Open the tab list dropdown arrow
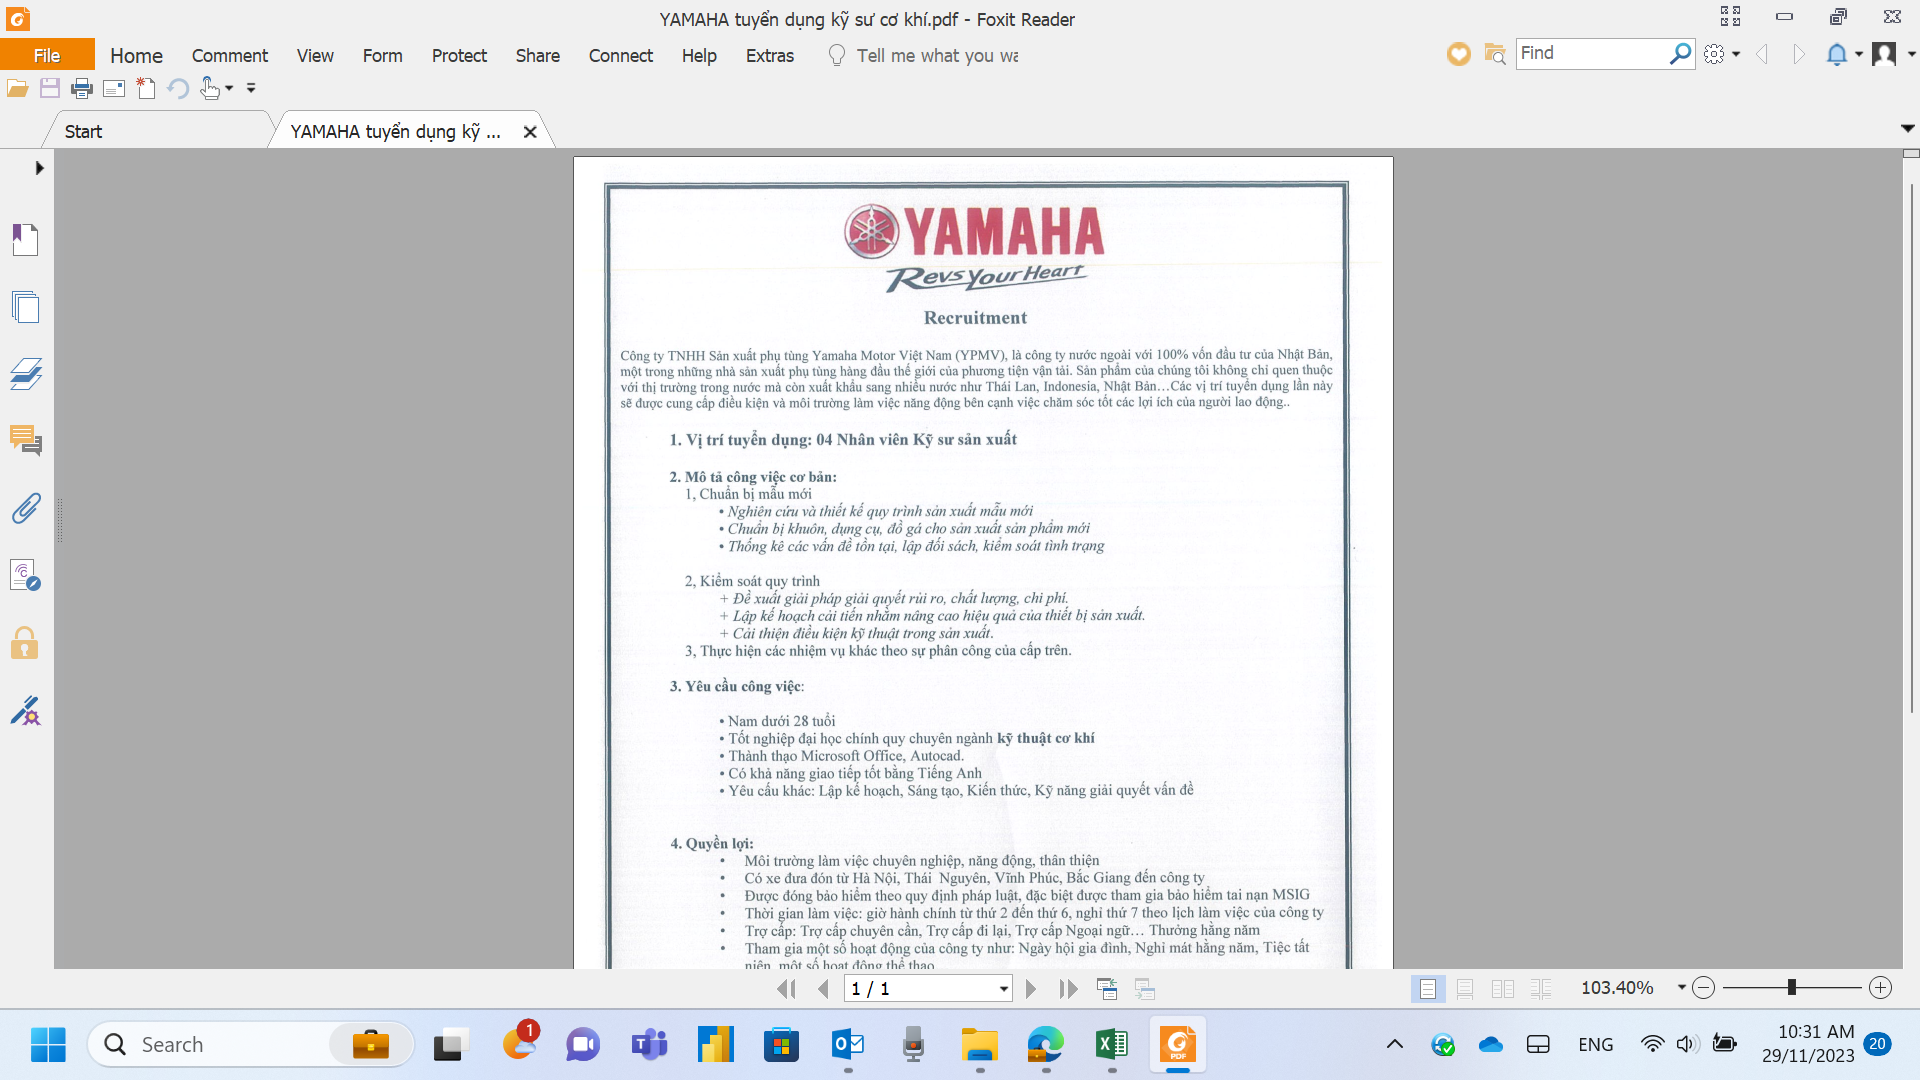This screenshot has height=1080, width=1920. click(x=1907, y=128)
